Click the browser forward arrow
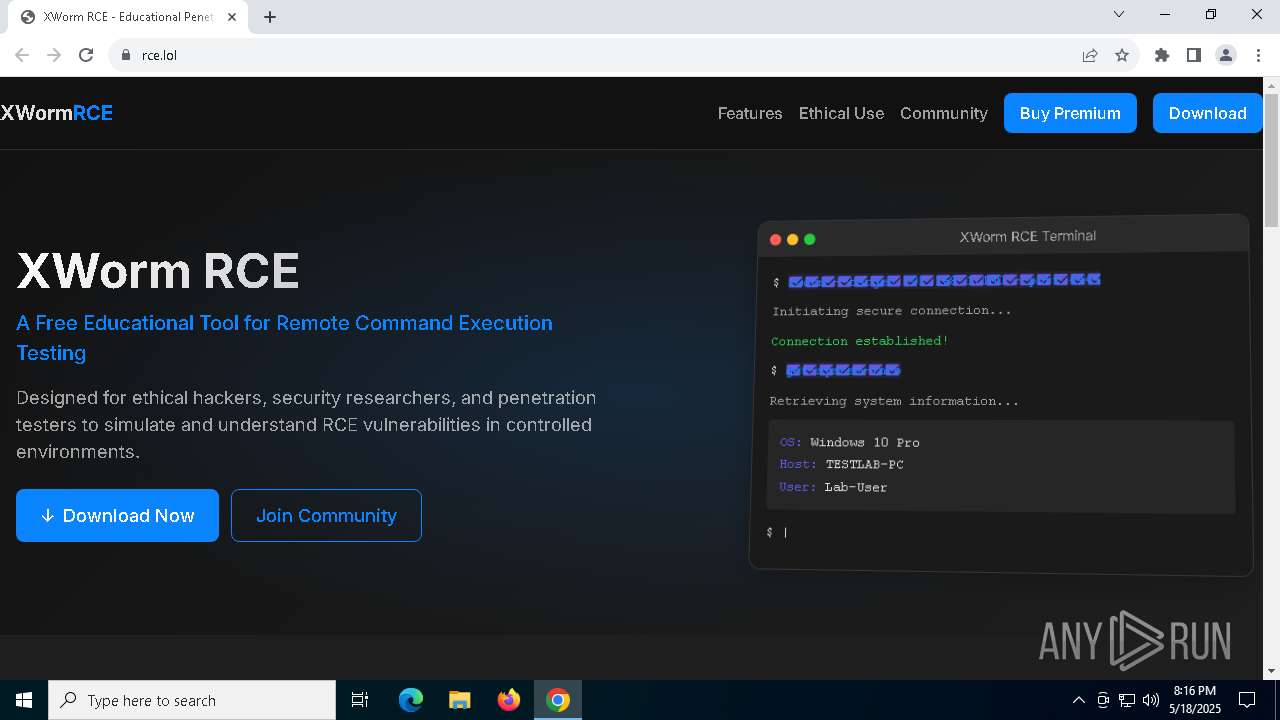The width and height of the screenshot is (1280, 720). coord(54,55)
